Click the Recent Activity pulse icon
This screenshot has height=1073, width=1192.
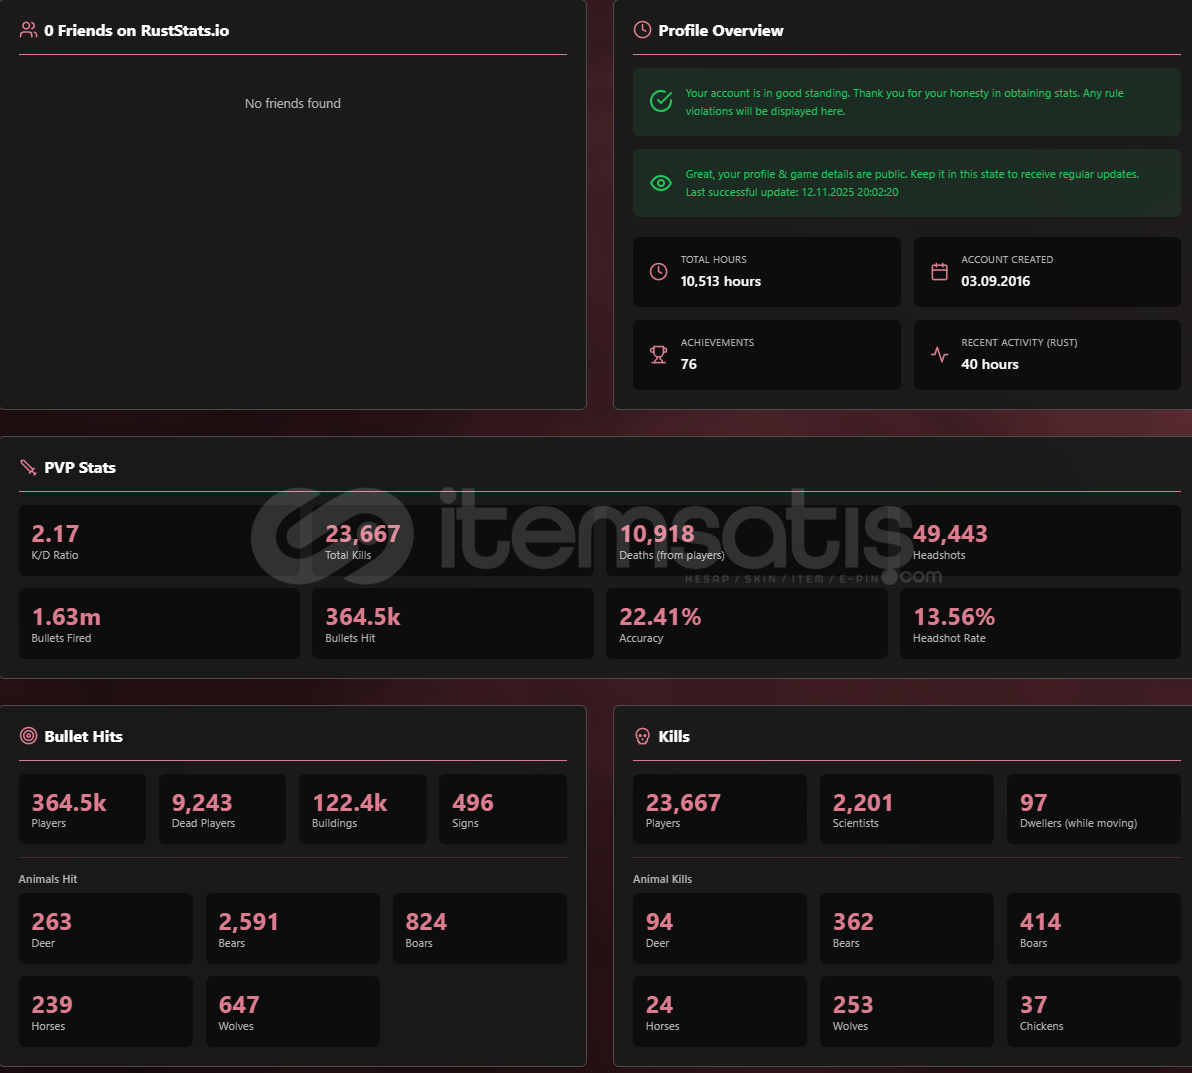click(940, 354)
